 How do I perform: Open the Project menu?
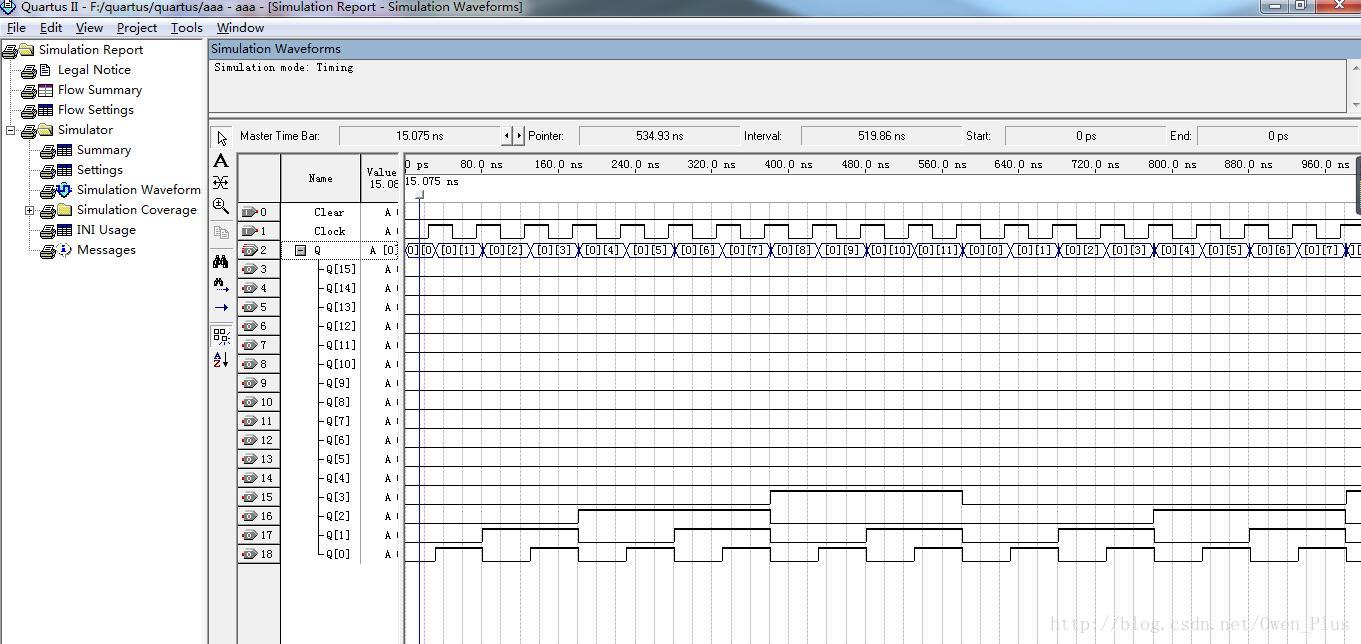pyautogui.click(x=136, y=28)
